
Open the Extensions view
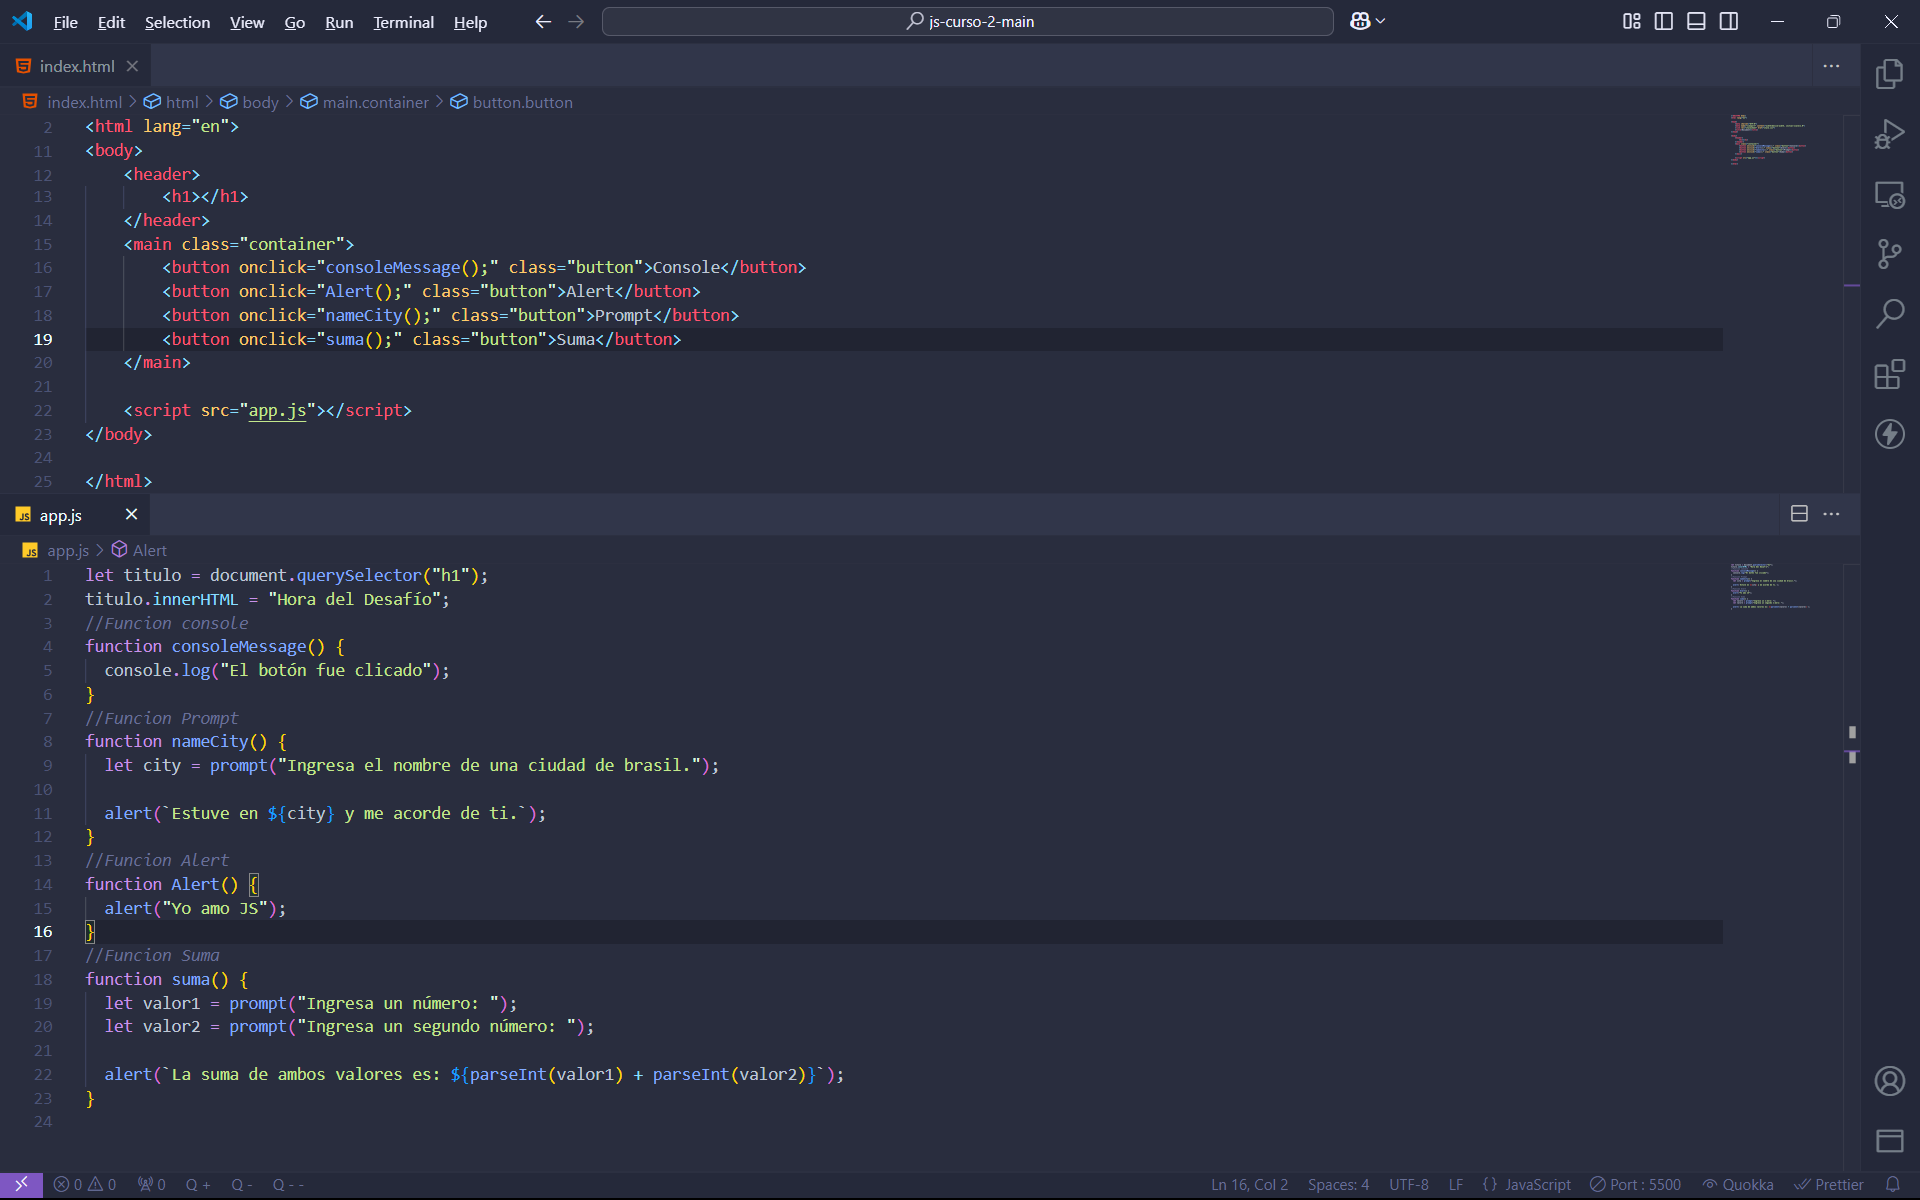tap(1889, 374)
